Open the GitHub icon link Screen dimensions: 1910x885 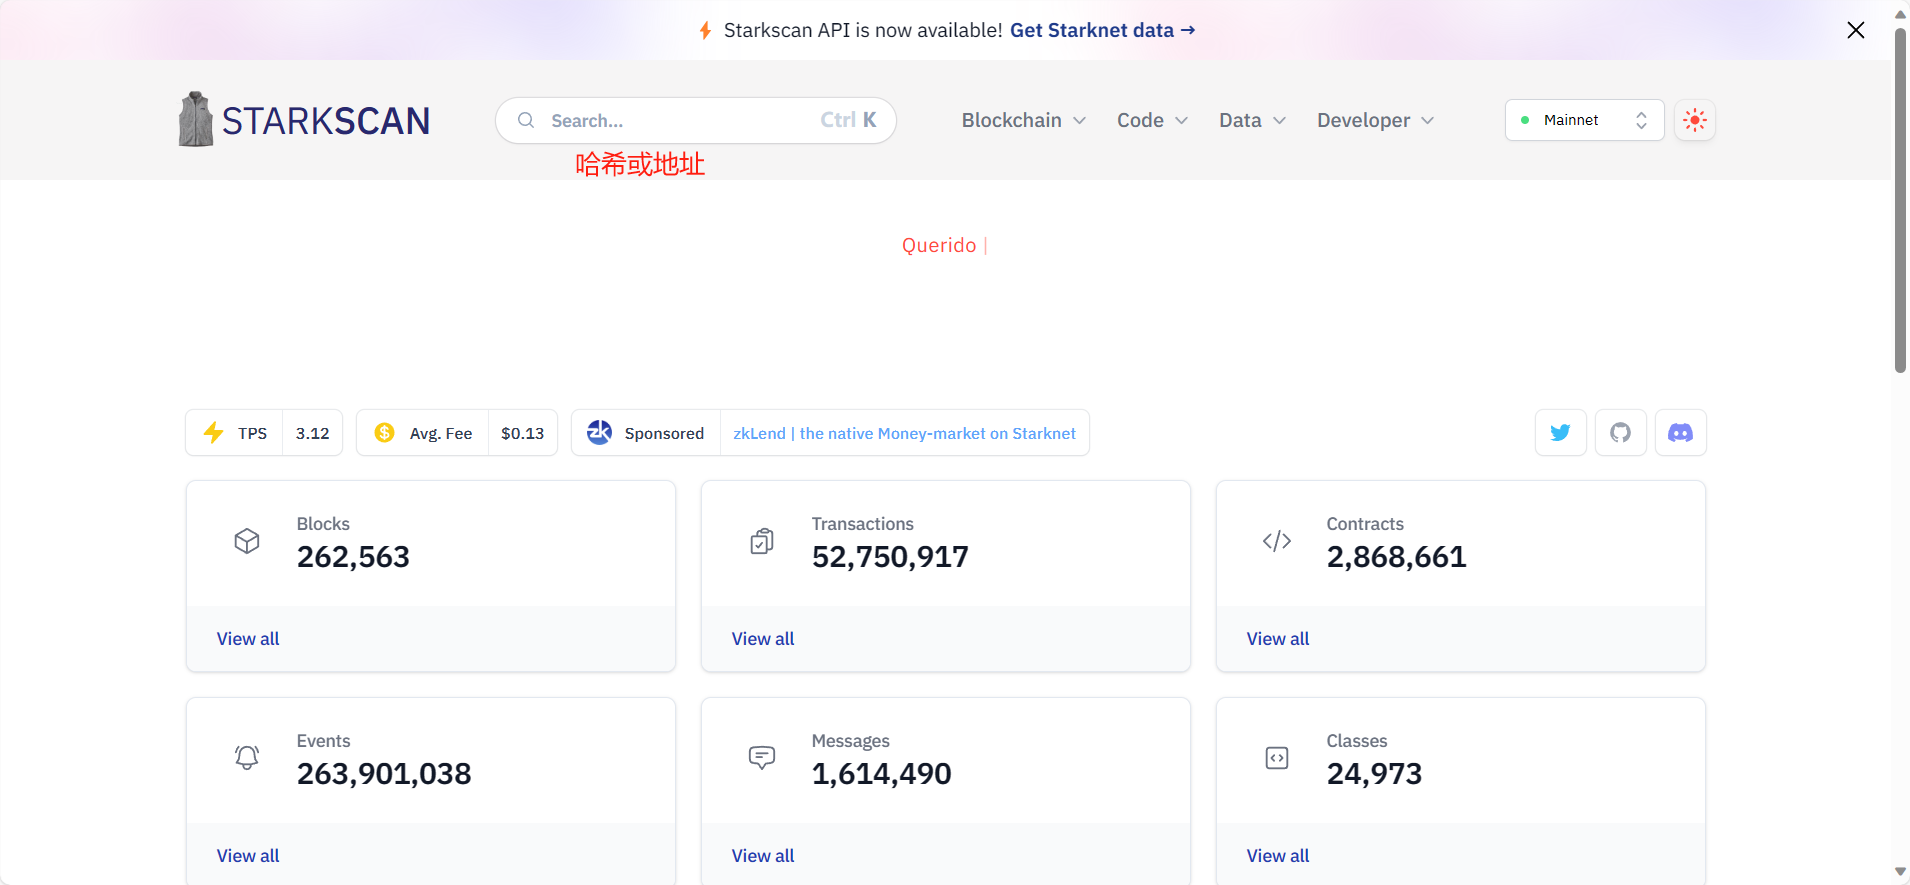coord(1620,433)
